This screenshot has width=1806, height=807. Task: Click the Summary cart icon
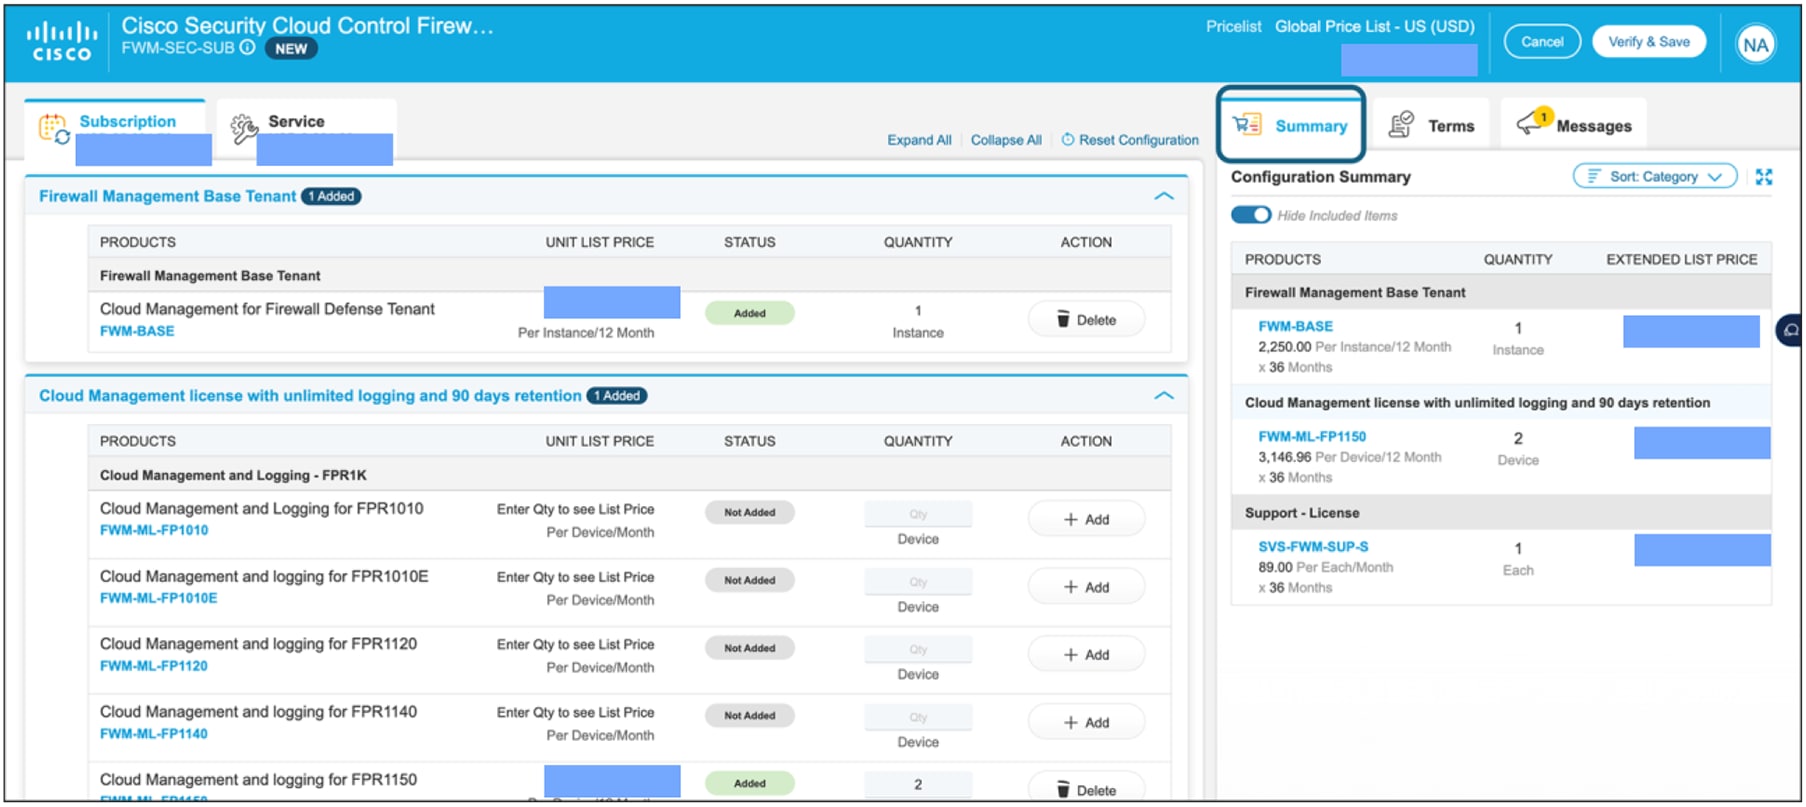click(x=1247, y=125)
